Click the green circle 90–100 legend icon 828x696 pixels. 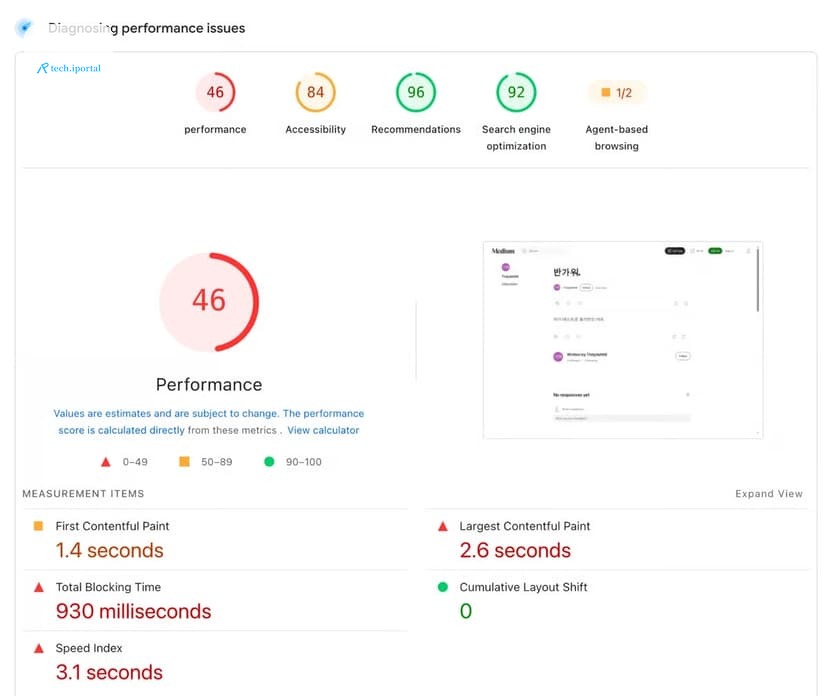coord(269,462)
